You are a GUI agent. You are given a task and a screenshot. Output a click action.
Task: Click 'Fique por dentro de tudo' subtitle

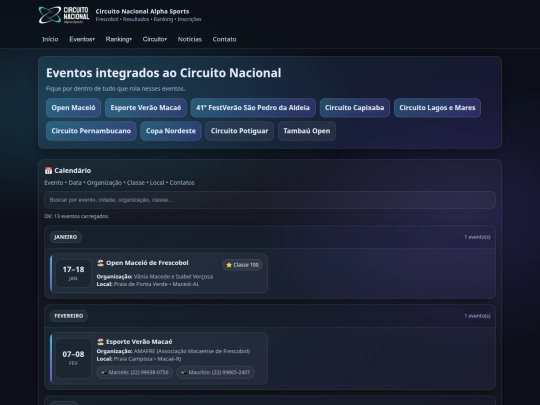115,89
